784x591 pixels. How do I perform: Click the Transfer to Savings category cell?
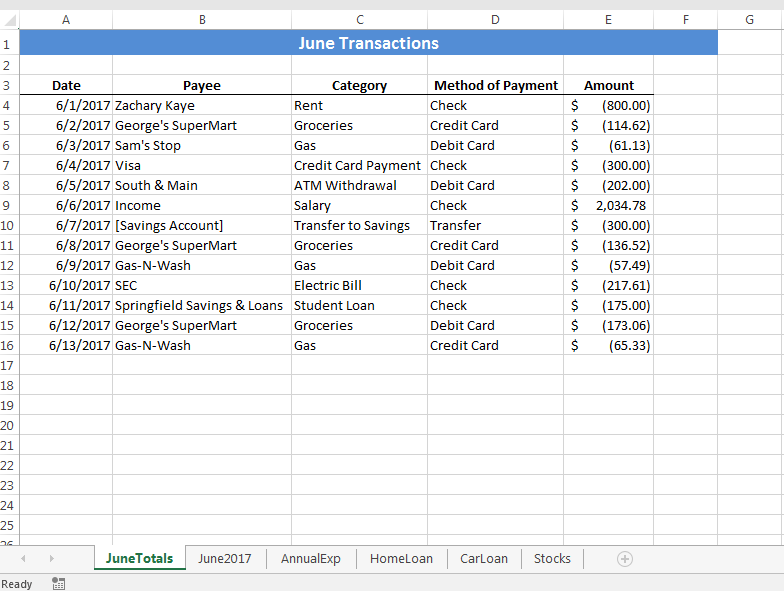pyautogui.click(x=352, y=225)
